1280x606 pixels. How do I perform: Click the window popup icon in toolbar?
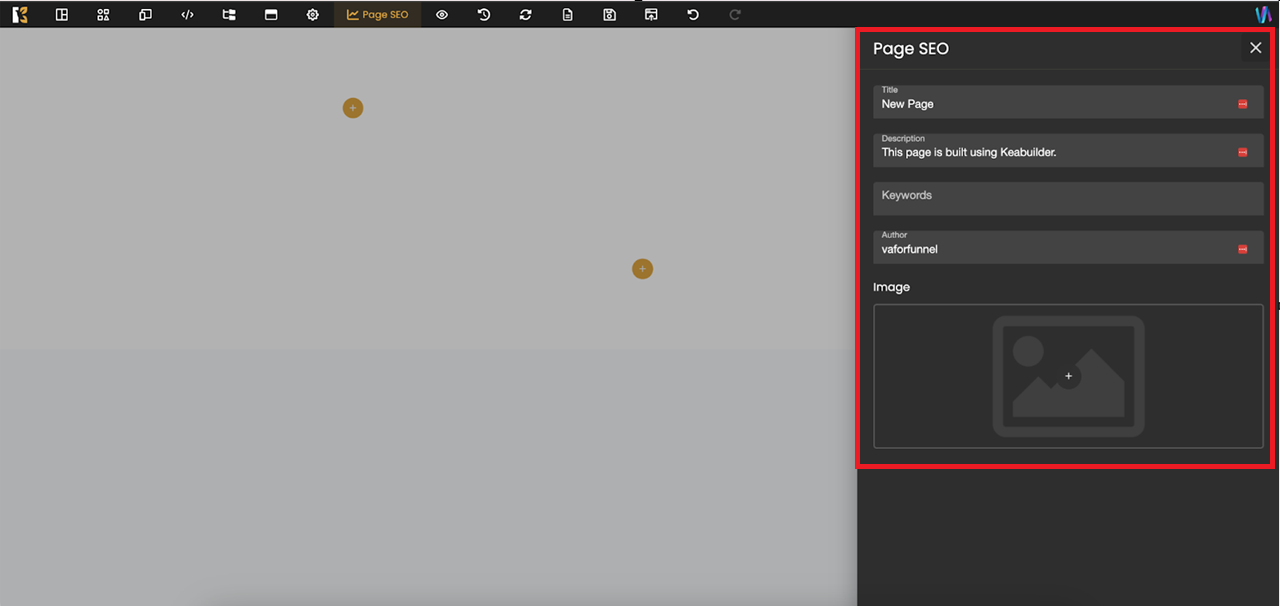[271, 15]
